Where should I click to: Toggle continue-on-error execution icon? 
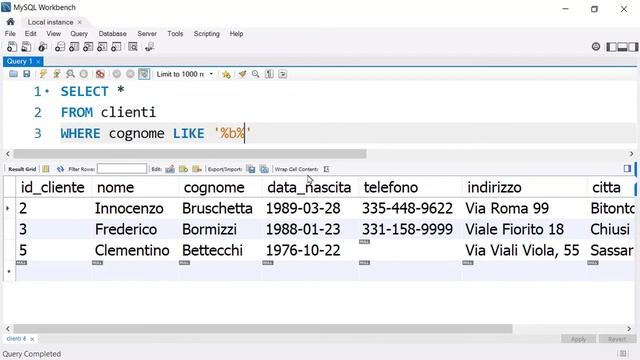[x=100, y=74]
